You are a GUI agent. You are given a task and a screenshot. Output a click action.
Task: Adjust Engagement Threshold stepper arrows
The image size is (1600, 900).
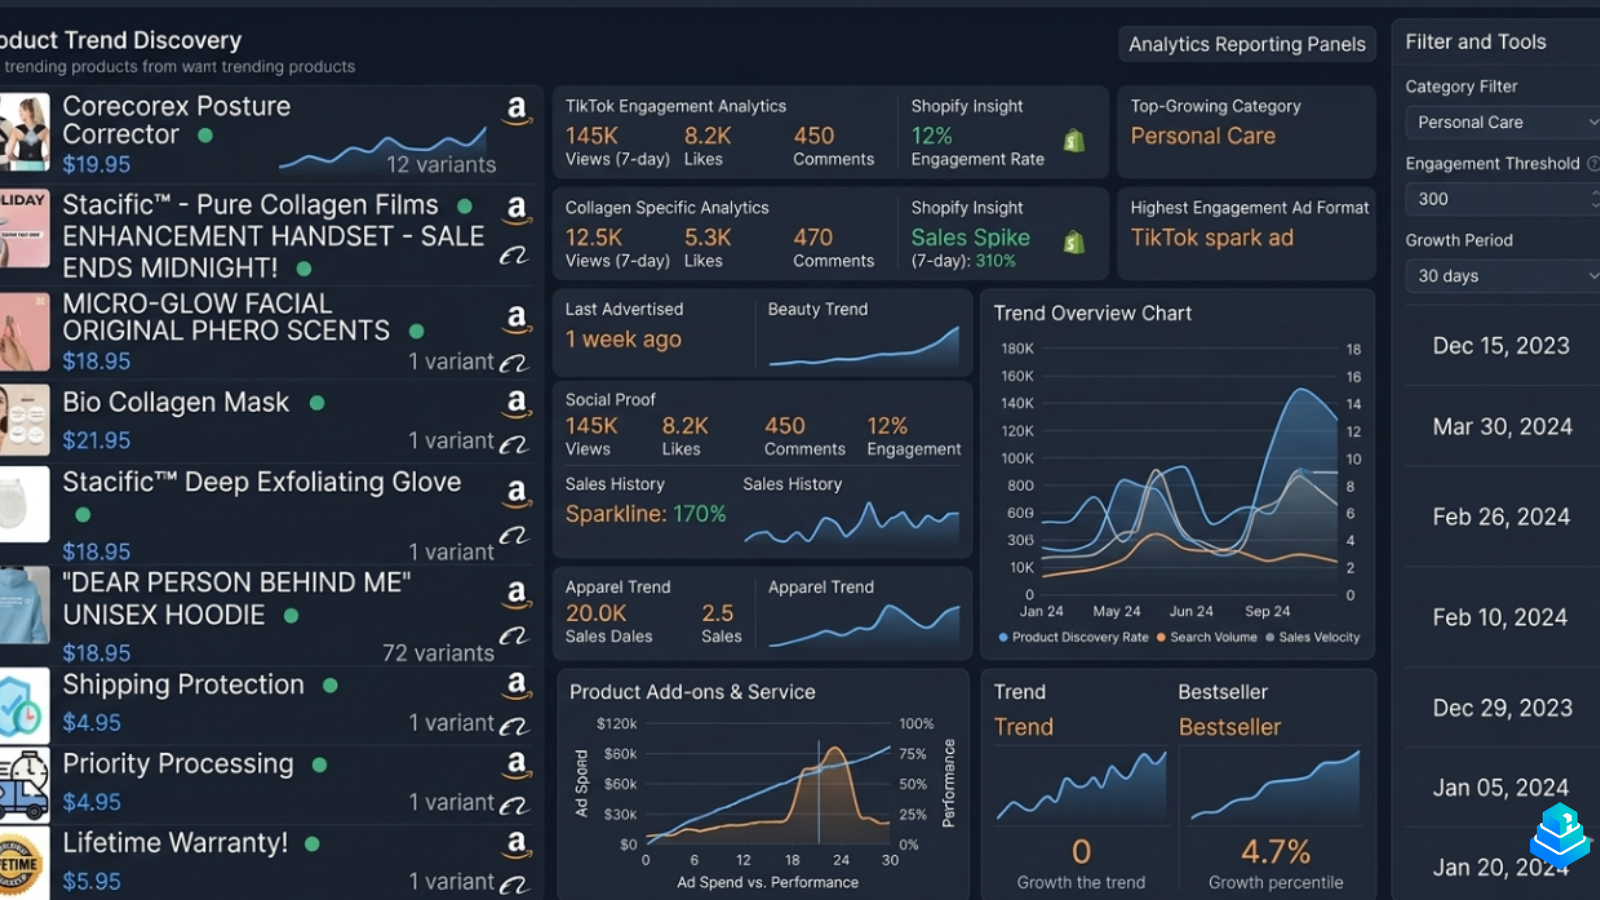[x=1595, y=199]
